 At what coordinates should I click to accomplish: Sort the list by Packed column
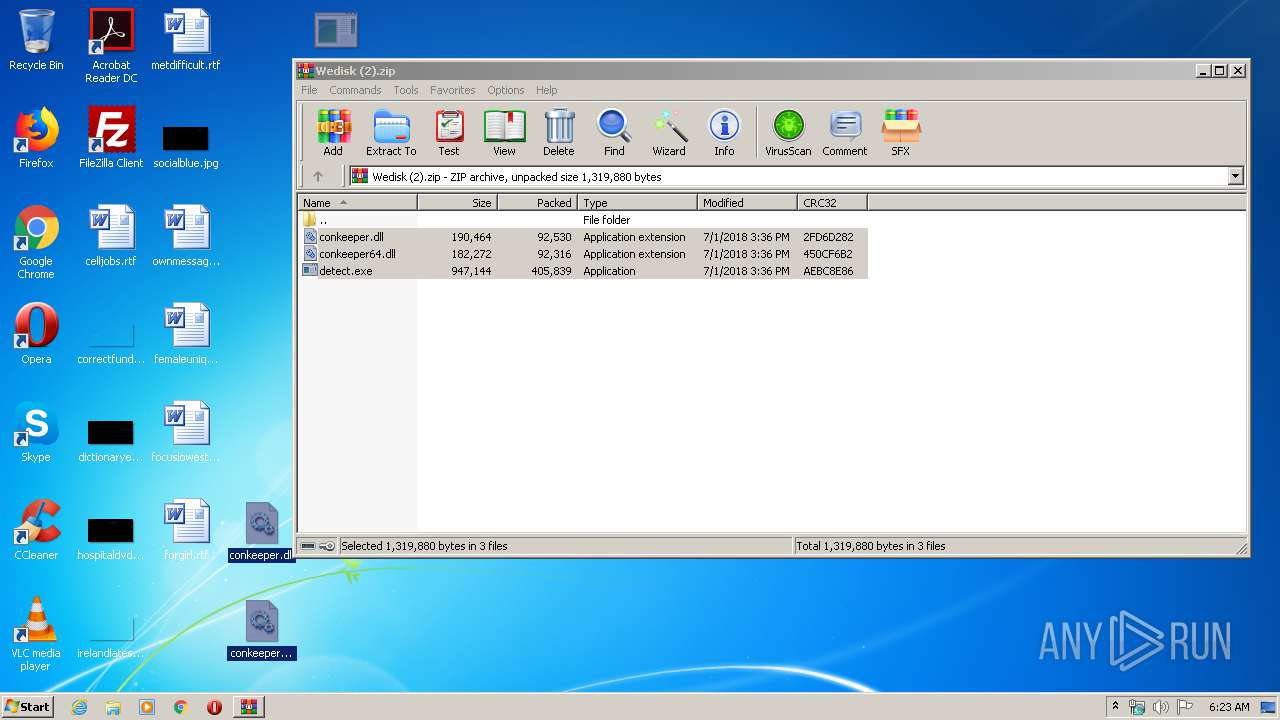pos(537,202)
